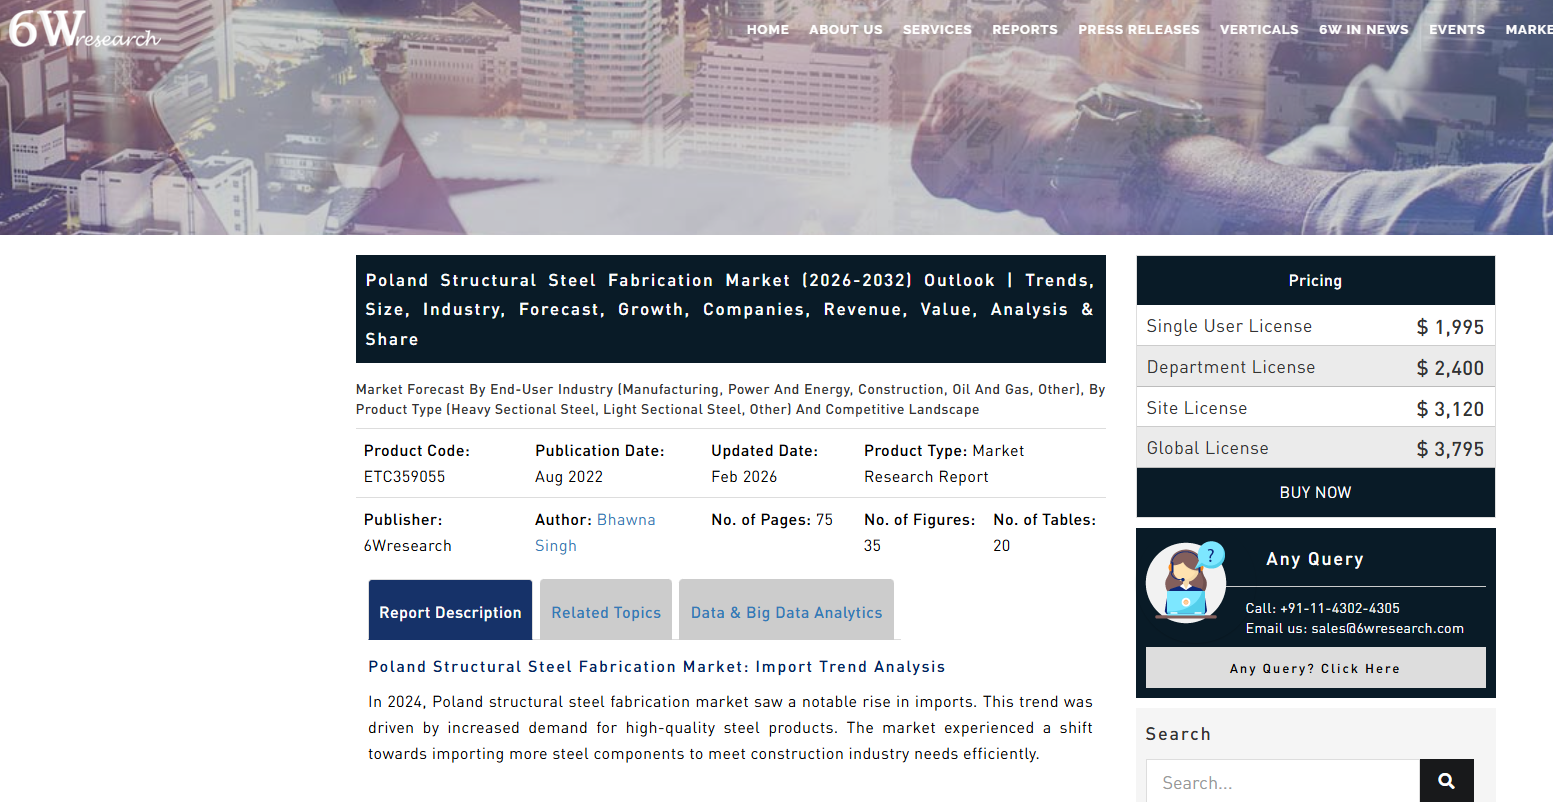This screenshot has height=802, width=1553.
Task: Choose the Global License pricing row
Action: pos(1314,448)
